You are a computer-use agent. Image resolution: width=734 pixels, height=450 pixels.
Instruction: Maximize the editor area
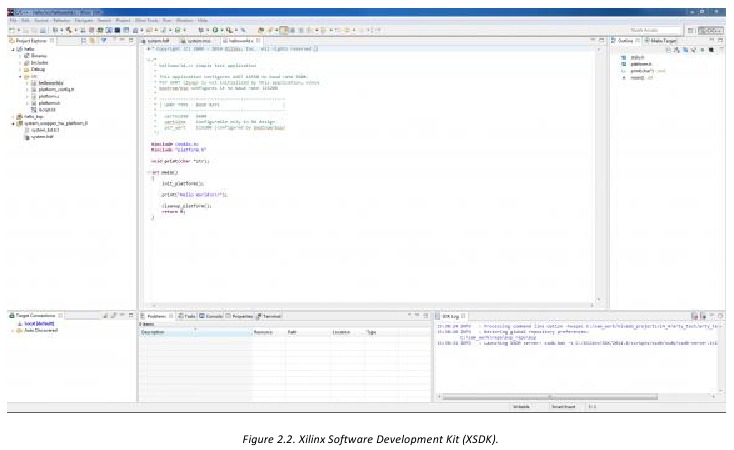tap(602, 41)
